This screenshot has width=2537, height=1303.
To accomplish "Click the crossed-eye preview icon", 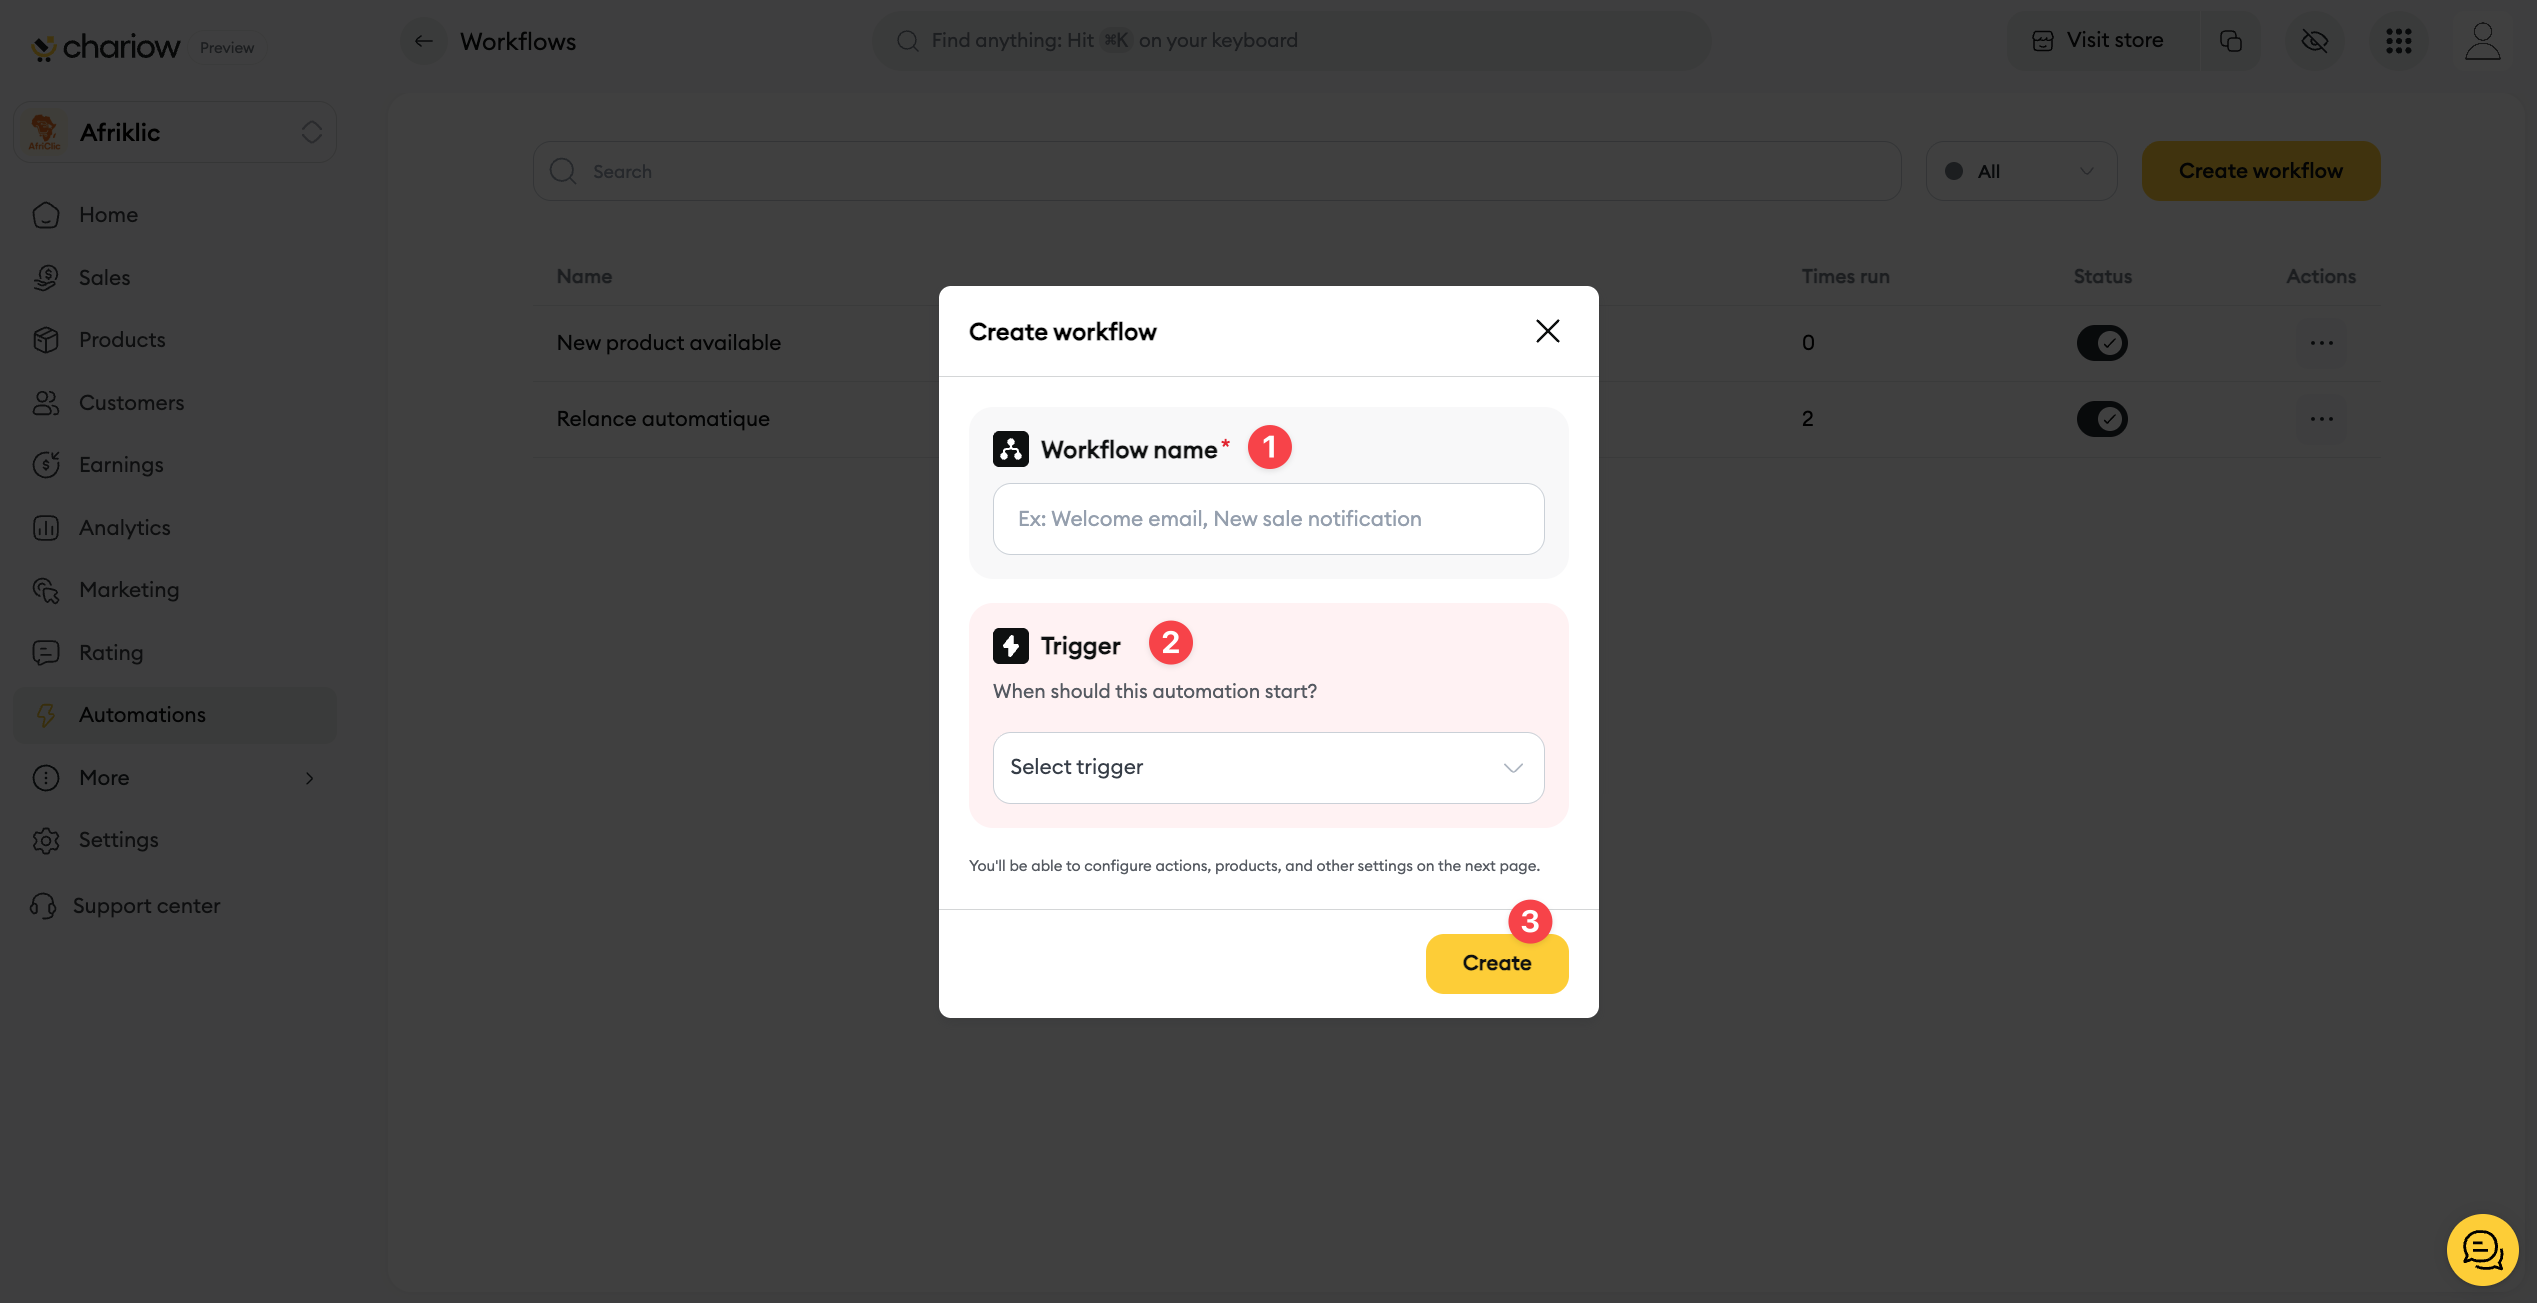I will click(x=2314, y=41).
